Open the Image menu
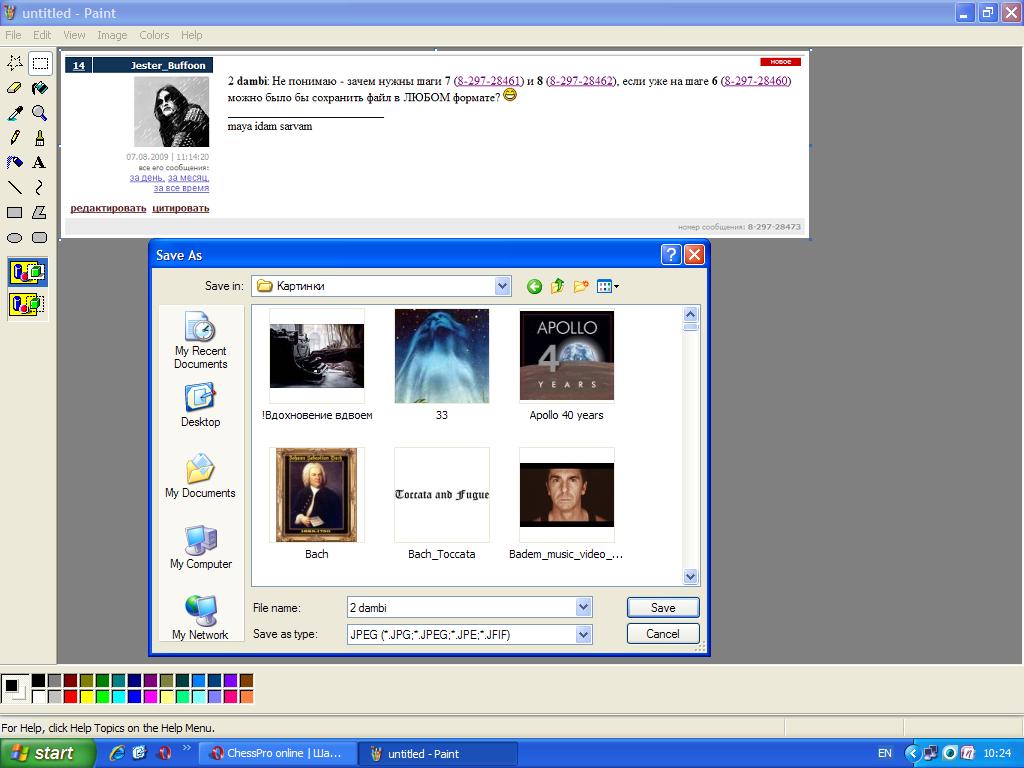The height and width of the screenshot is (768, 1024). [112, 35]
